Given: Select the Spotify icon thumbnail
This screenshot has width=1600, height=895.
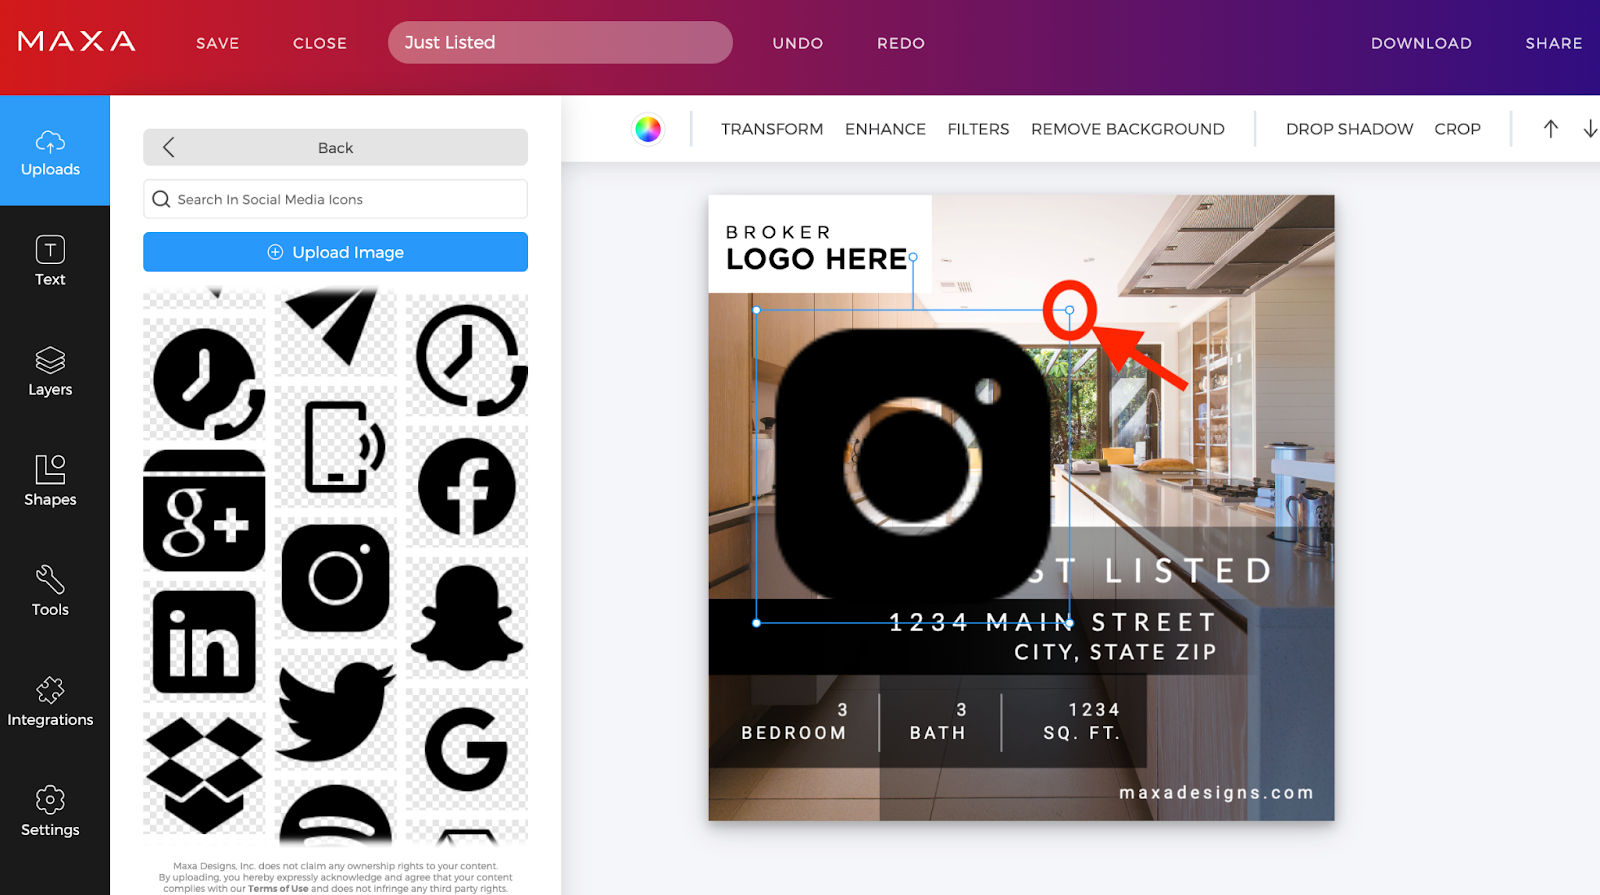Looking at the screenshot, I should coord(335,814).
